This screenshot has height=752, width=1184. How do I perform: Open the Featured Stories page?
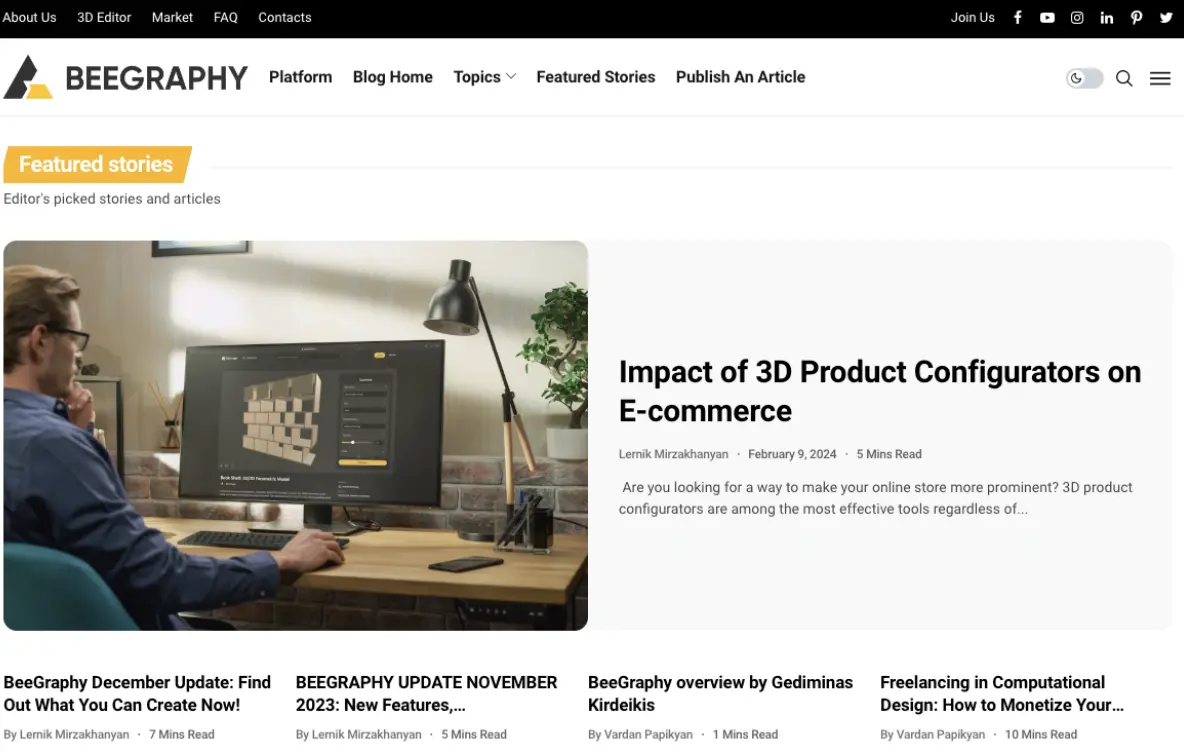(x=595, y=77)
